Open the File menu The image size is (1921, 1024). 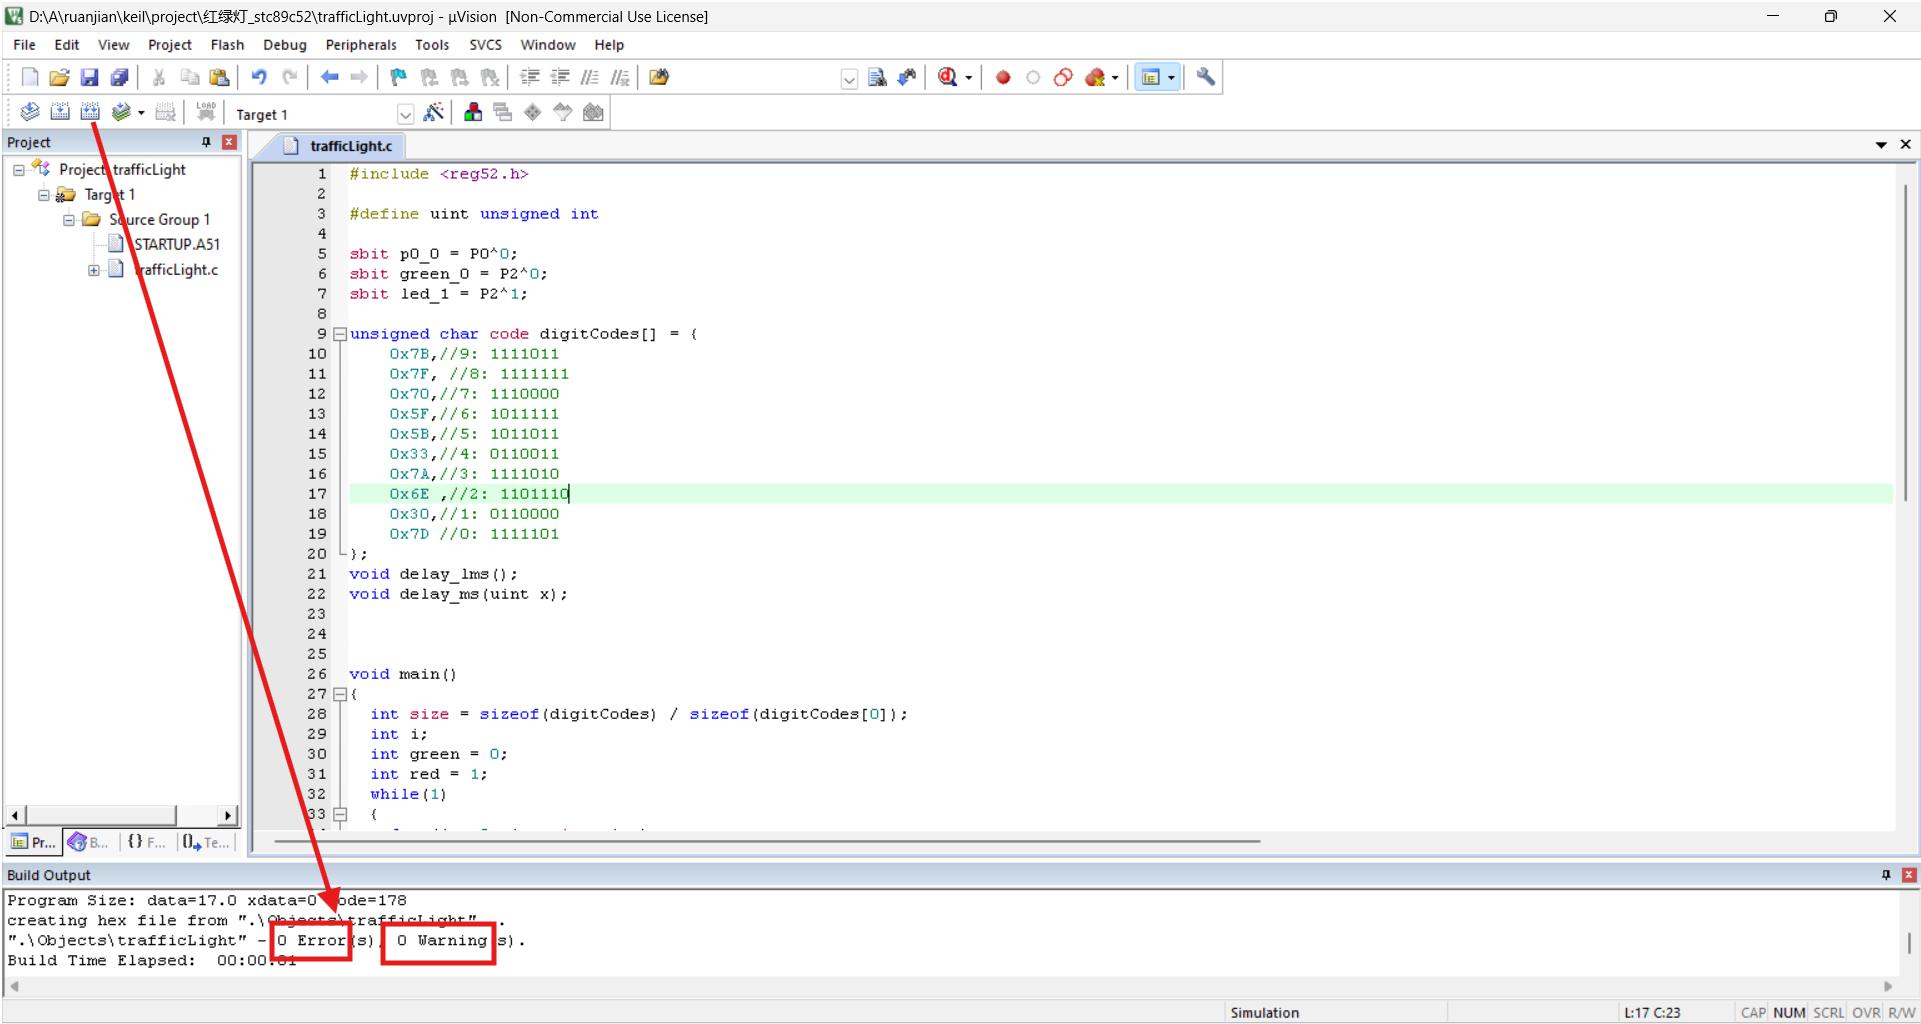[24, 45]
